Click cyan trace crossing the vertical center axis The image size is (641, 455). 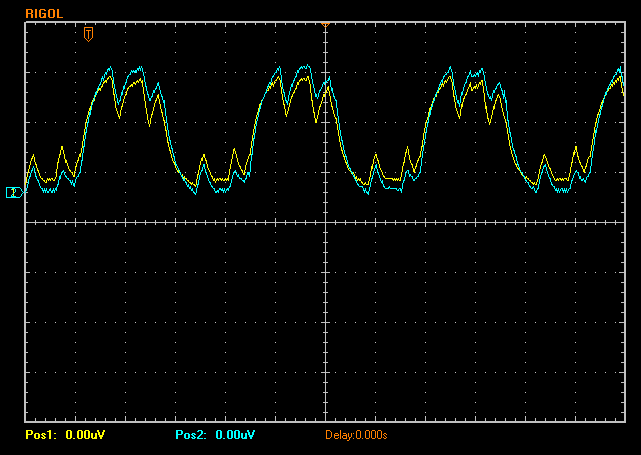click(326, 84)
